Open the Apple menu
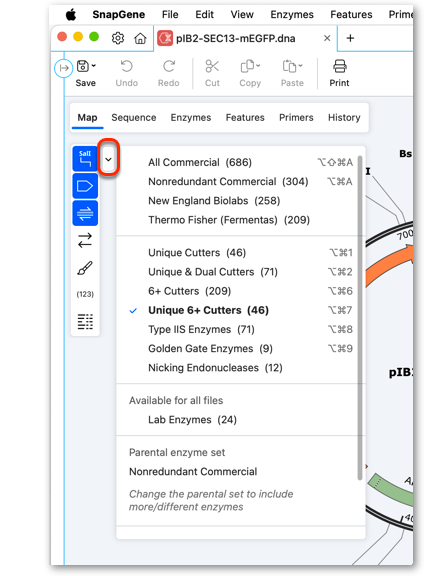 click(x=71, y=14)
